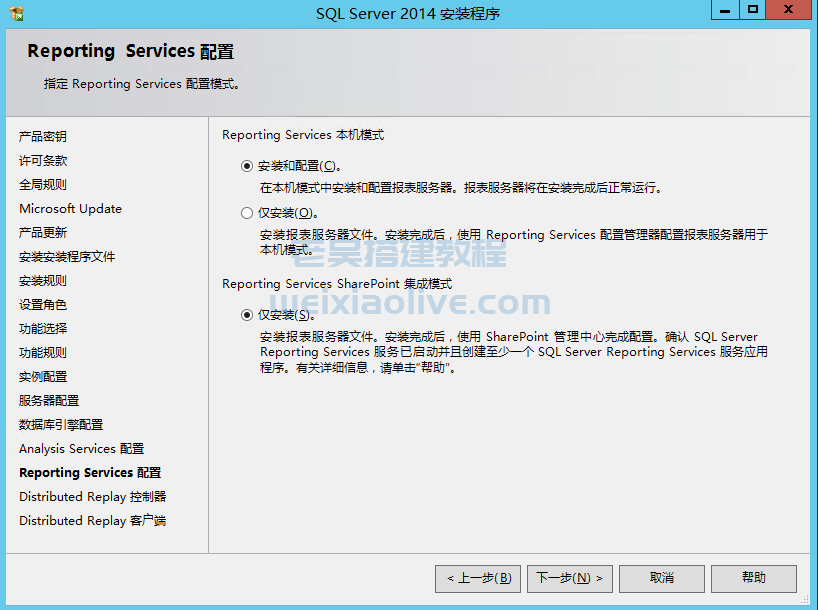Select 服务器配置 step in sidebar
Image resolution: width=818 pixels, height=610 pixels.
(49, 401)
